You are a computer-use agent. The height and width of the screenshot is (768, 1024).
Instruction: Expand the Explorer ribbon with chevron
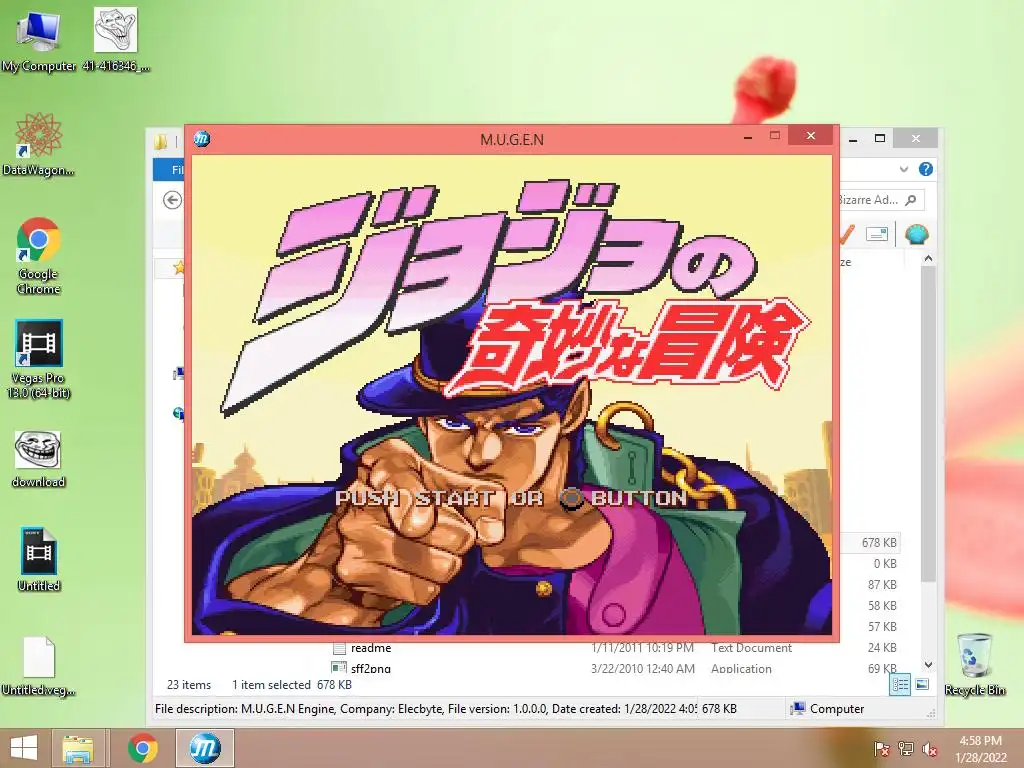[904, 169]
